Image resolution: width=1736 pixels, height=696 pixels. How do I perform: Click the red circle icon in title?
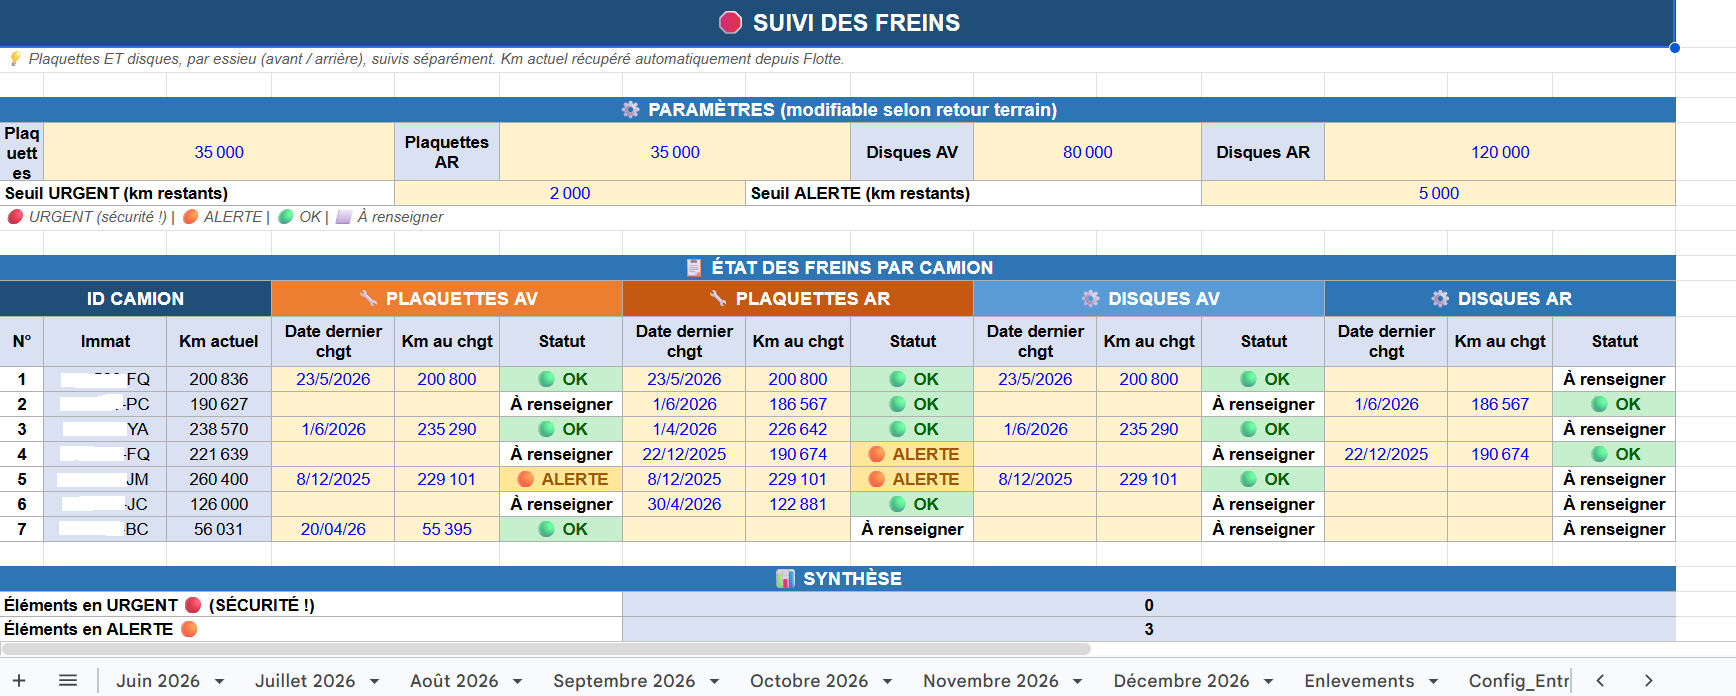731,23
